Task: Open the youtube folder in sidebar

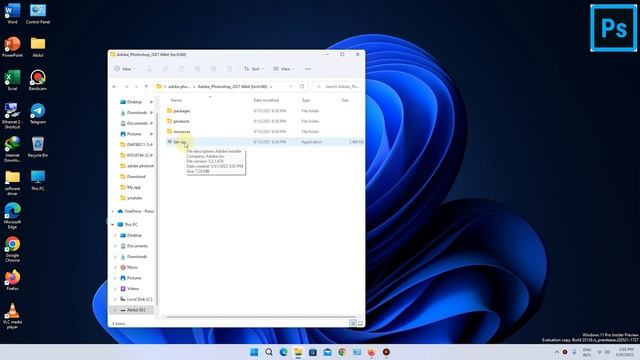Action: click(x=134, y=198)
